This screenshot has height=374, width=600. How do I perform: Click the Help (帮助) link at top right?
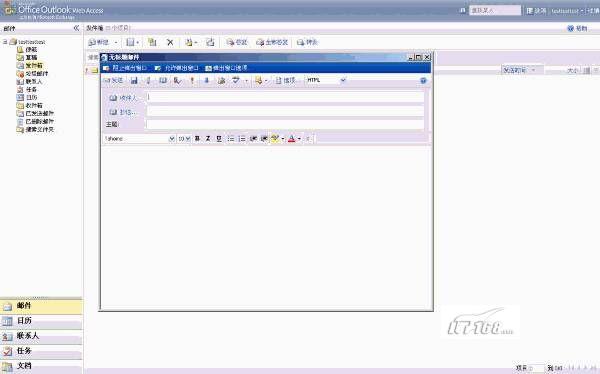577,28
